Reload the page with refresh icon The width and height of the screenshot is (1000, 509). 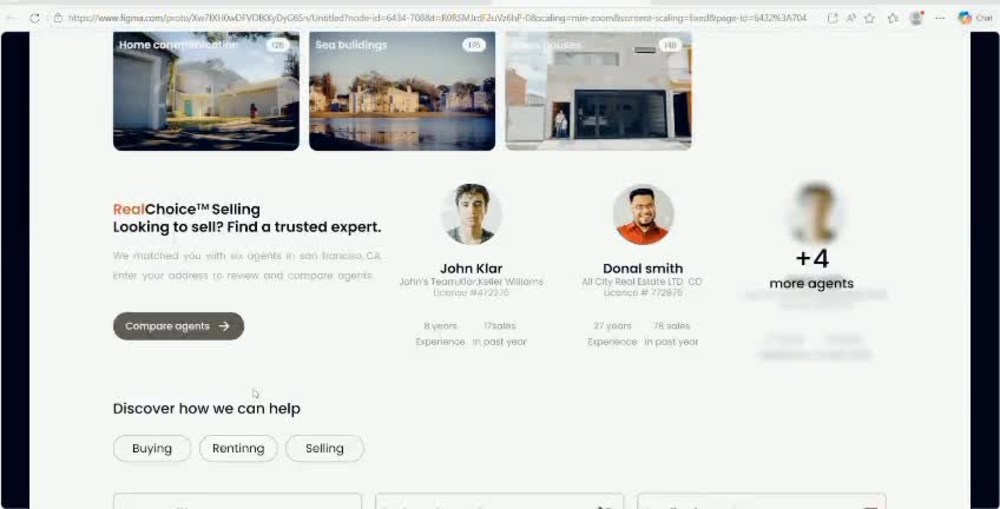34,18
